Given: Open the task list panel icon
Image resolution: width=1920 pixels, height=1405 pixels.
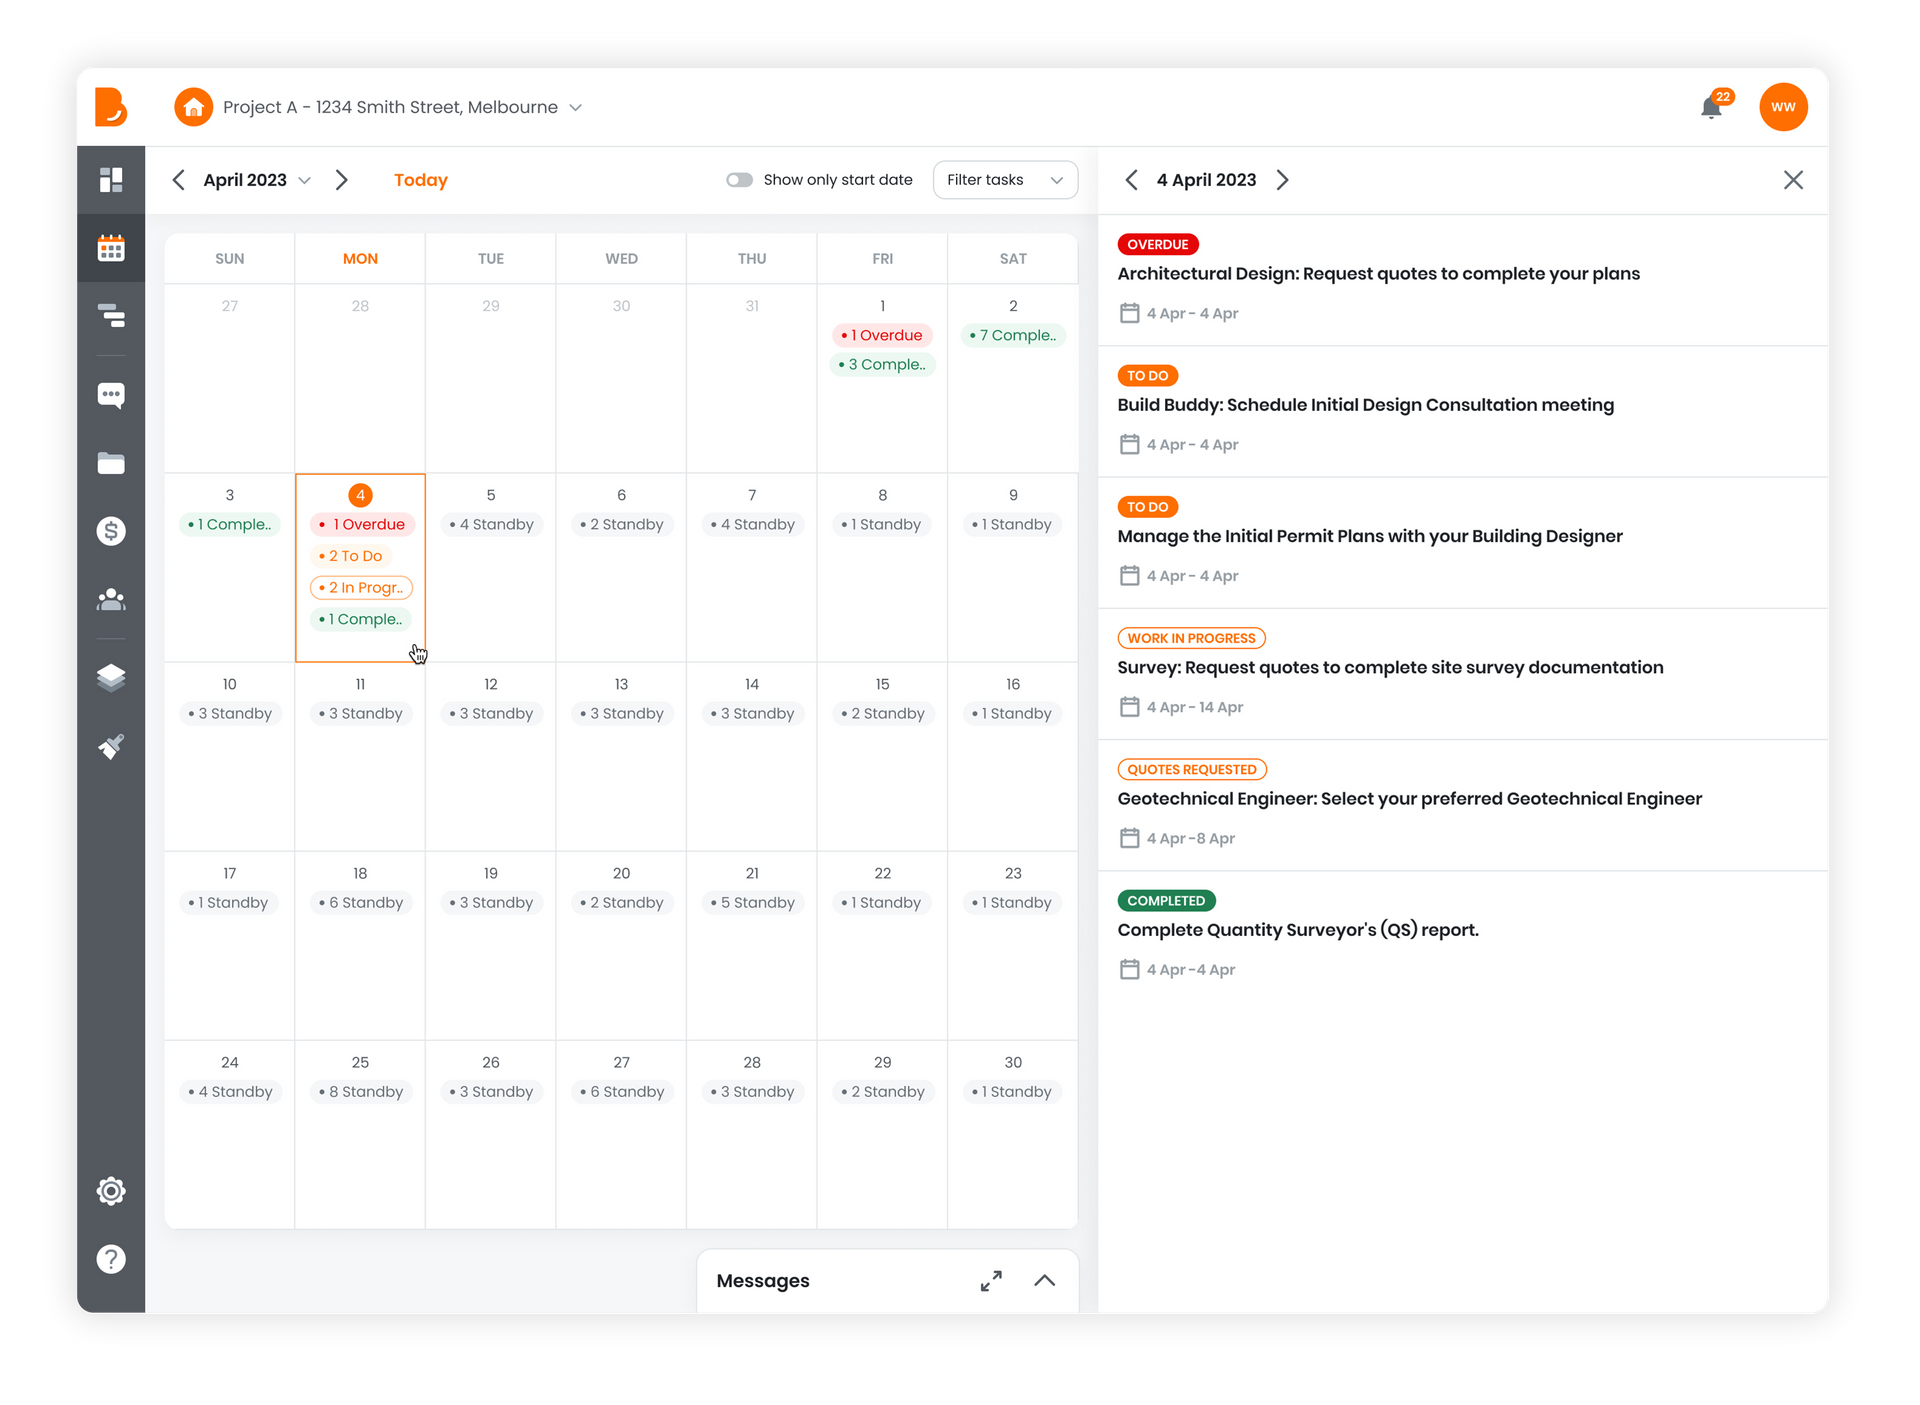Looking at the screenshot, I should point(112,316).
